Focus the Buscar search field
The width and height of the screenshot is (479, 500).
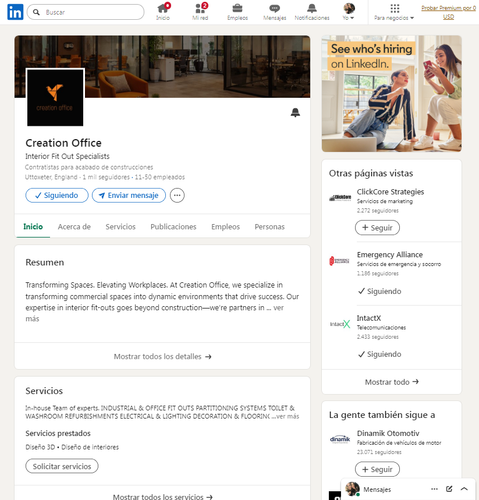pos(86,12)
